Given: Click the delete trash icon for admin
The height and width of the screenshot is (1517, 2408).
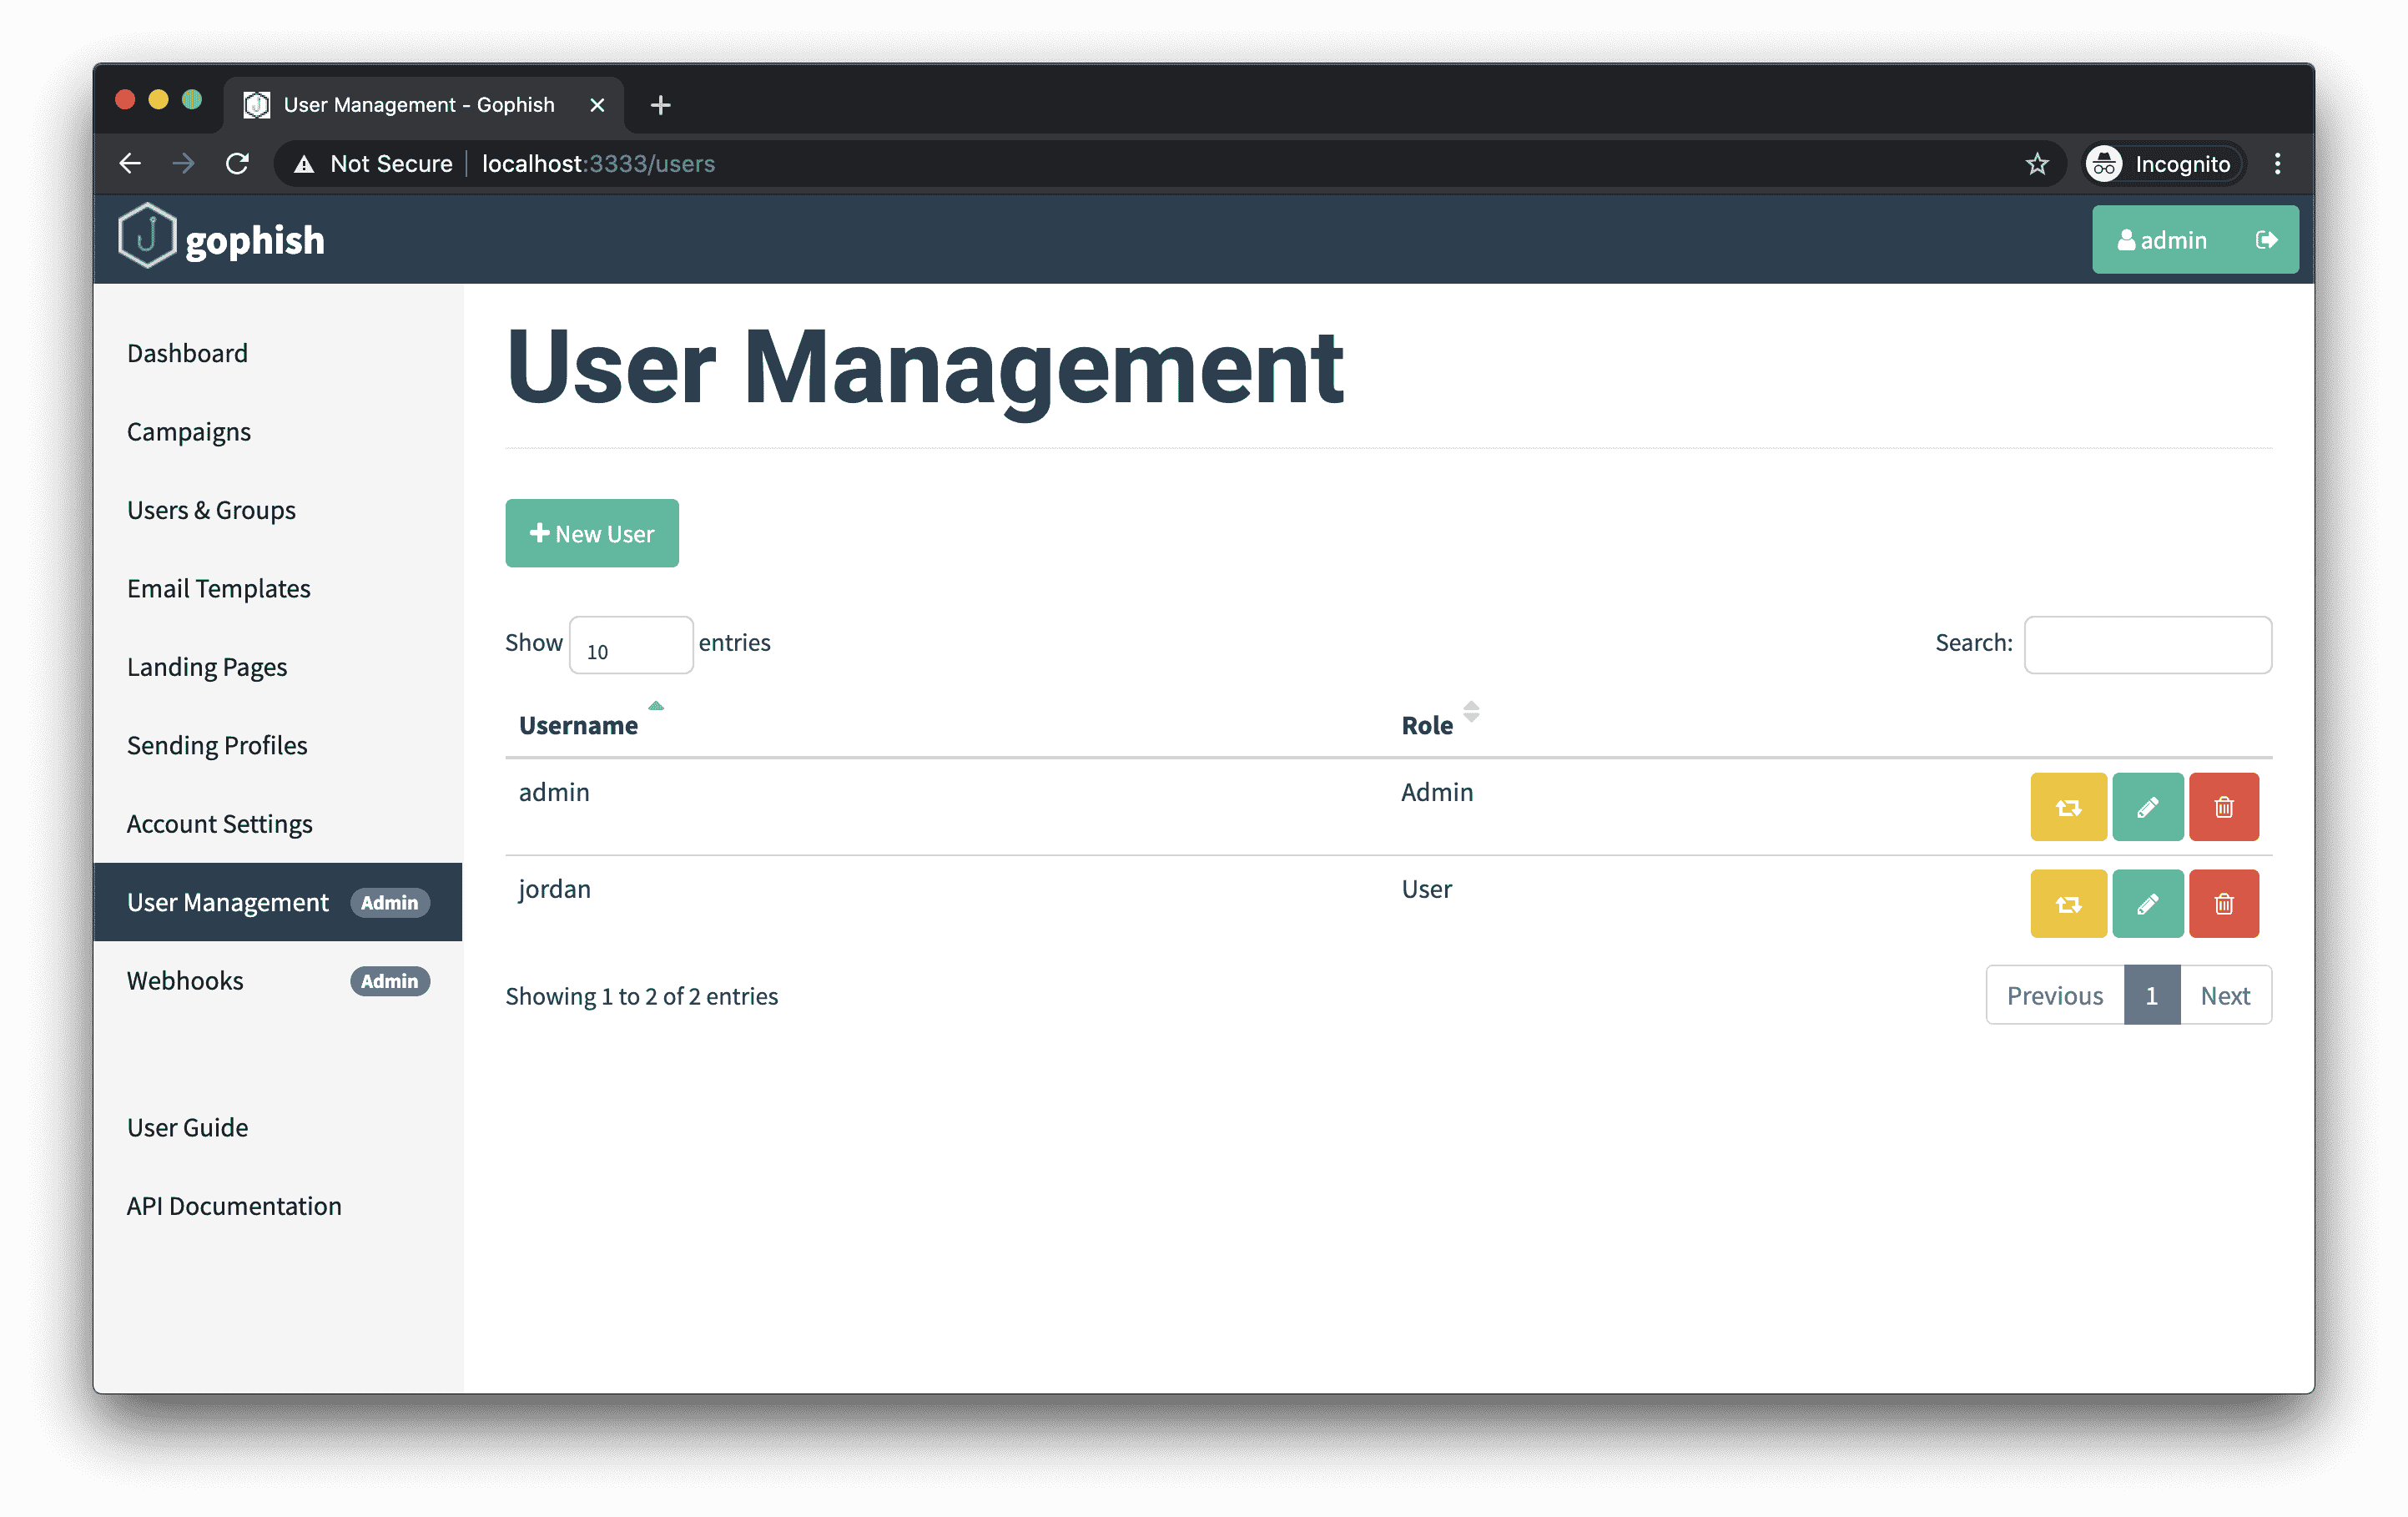Looking at the screenshot, I should point(2223,807).
